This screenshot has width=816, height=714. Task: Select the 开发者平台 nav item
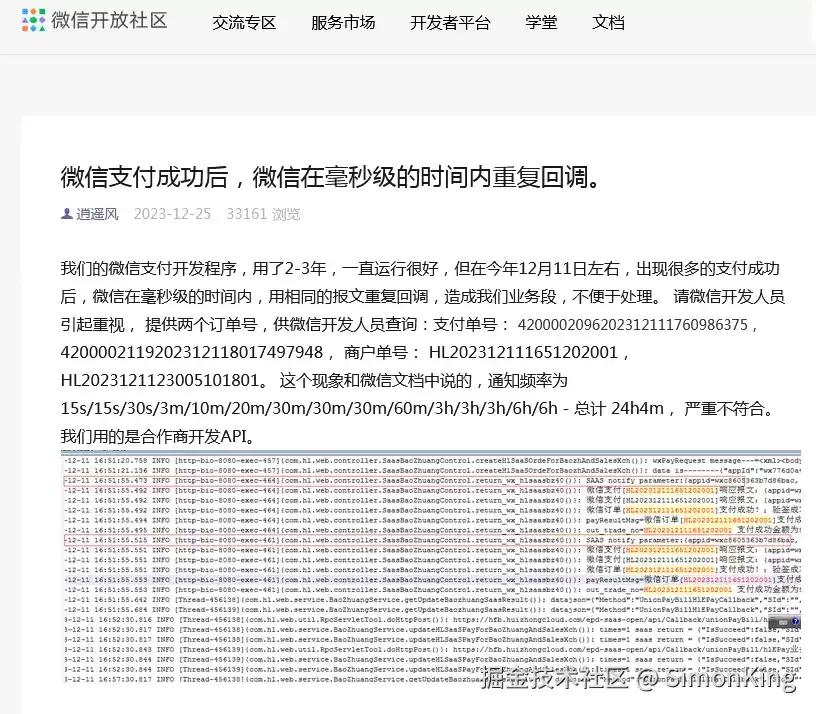pyautogui.click(x=450, y=22)
